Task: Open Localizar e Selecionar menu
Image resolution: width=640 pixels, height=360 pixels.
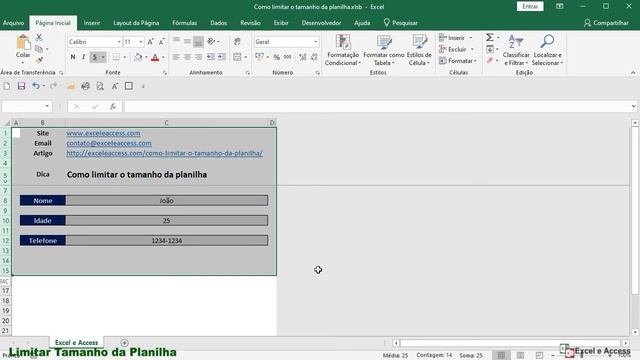Action: coord(547,50)
